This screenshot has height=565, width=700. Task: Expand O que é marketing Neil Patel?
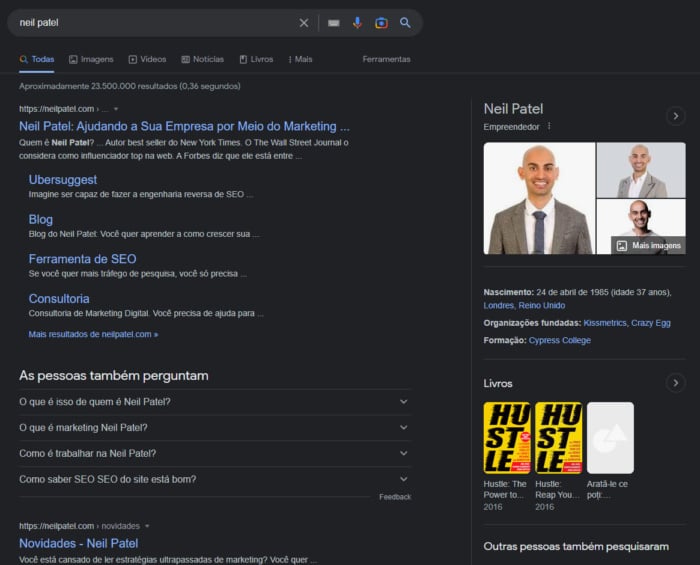click(x=214, y=428)
